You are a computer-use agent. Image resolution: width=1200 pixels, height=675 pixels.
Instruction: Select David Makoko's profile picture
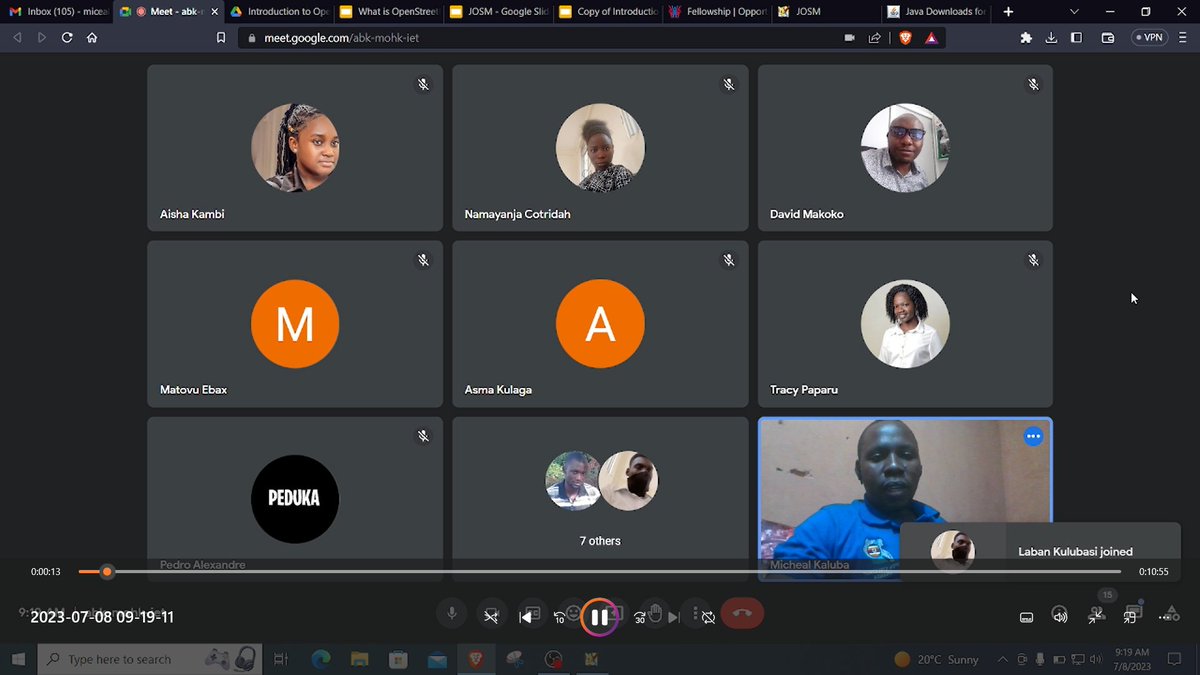[905, 148]
